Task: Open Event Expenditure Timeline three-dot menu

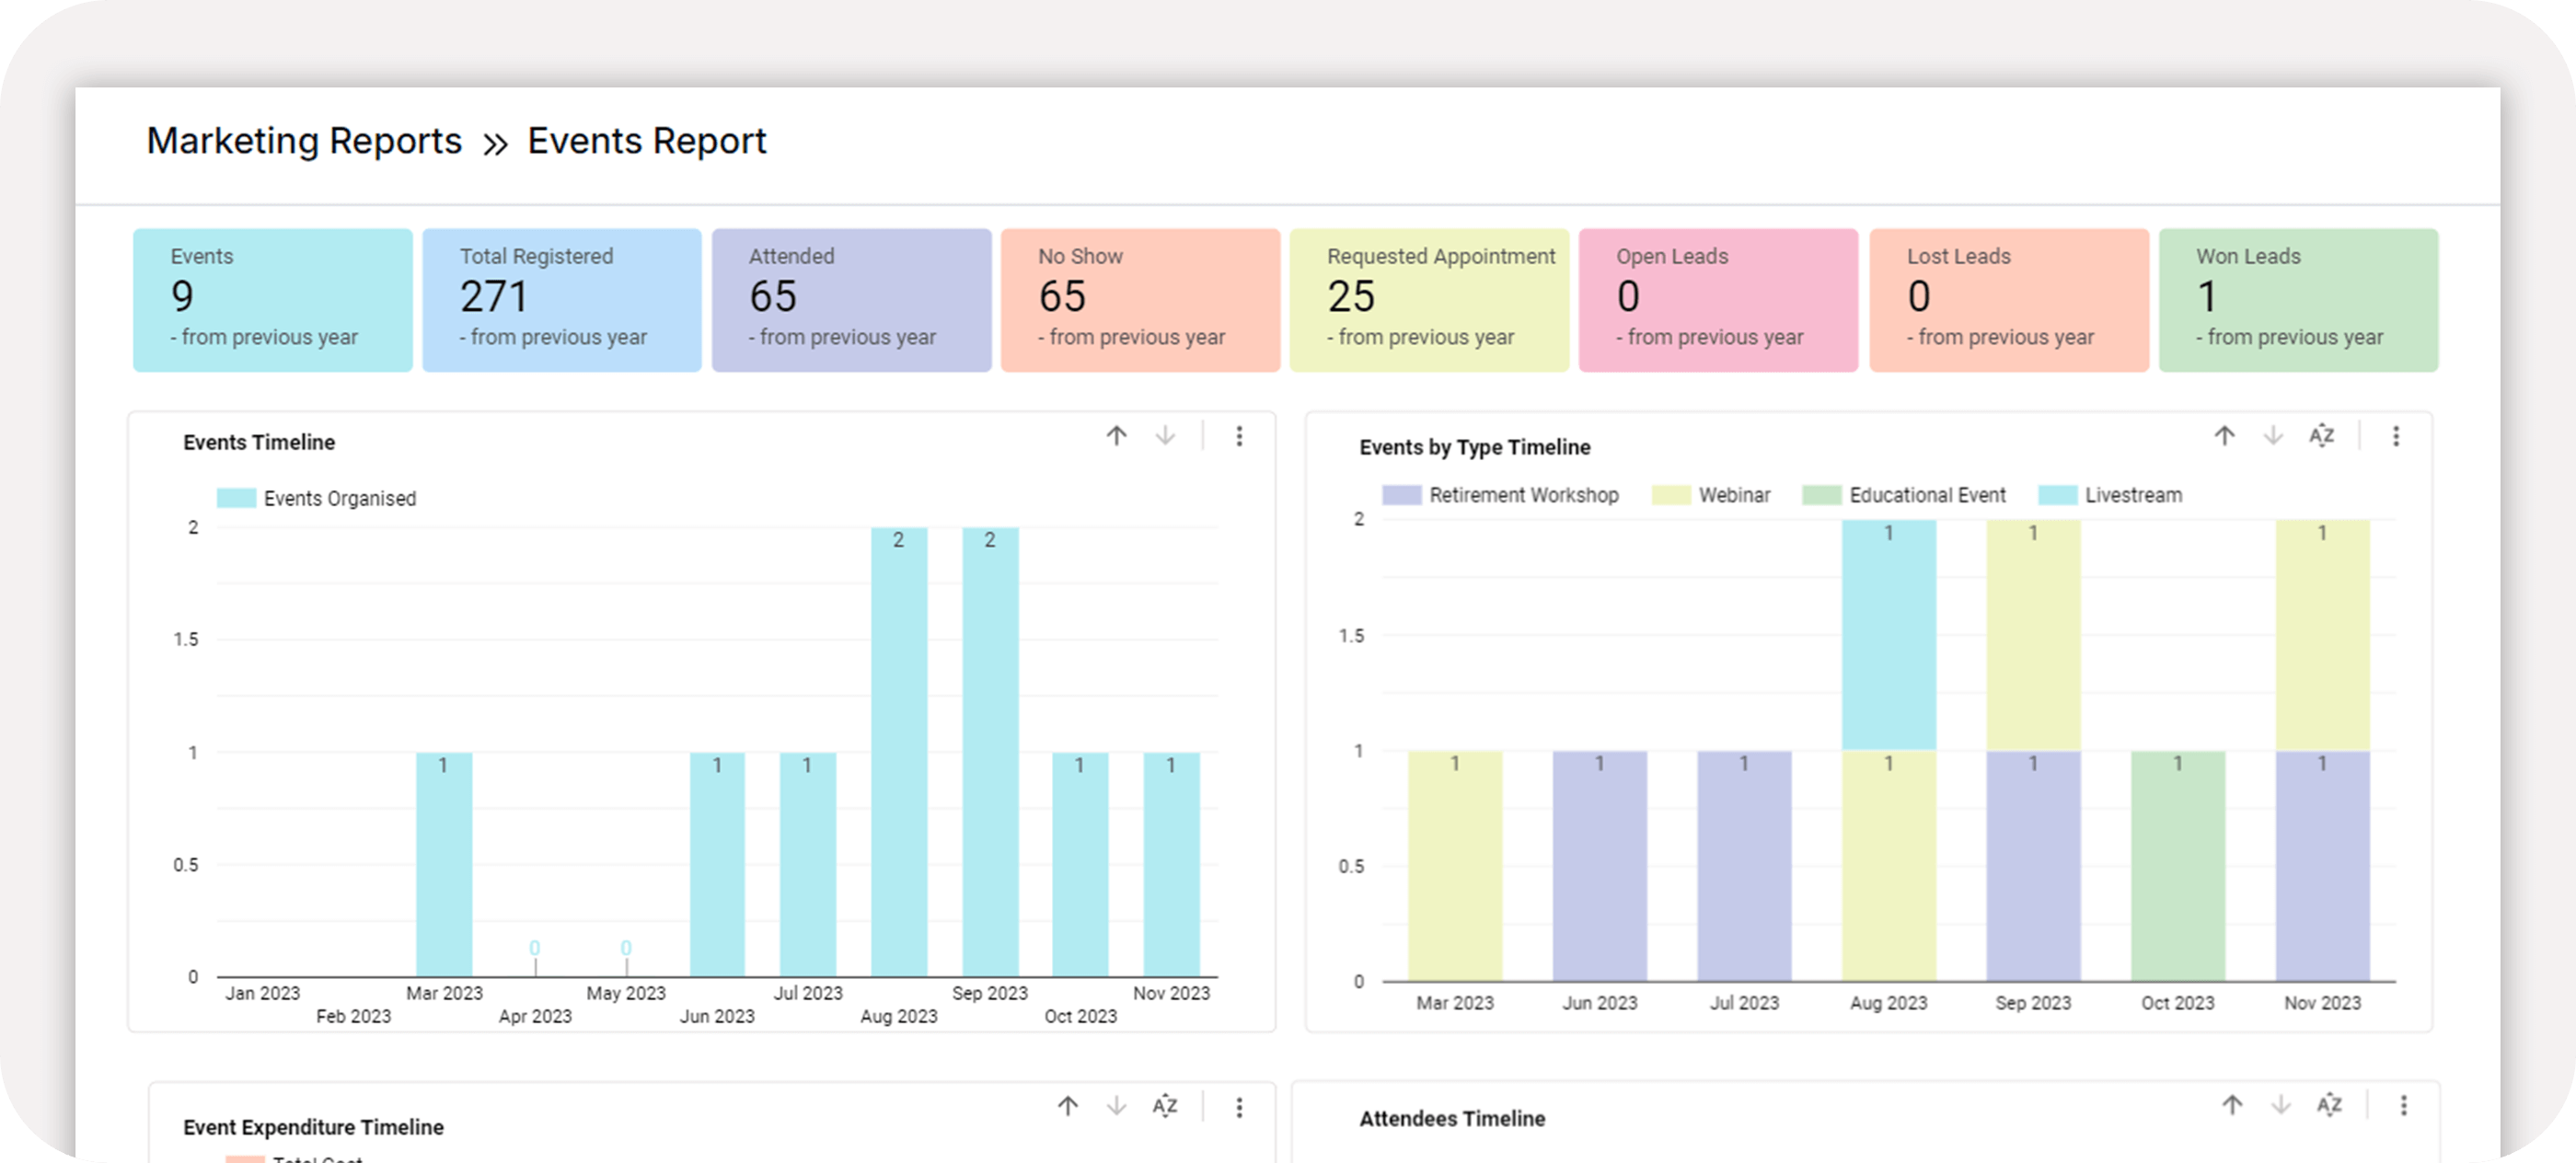Action: coord(1239,1107)
